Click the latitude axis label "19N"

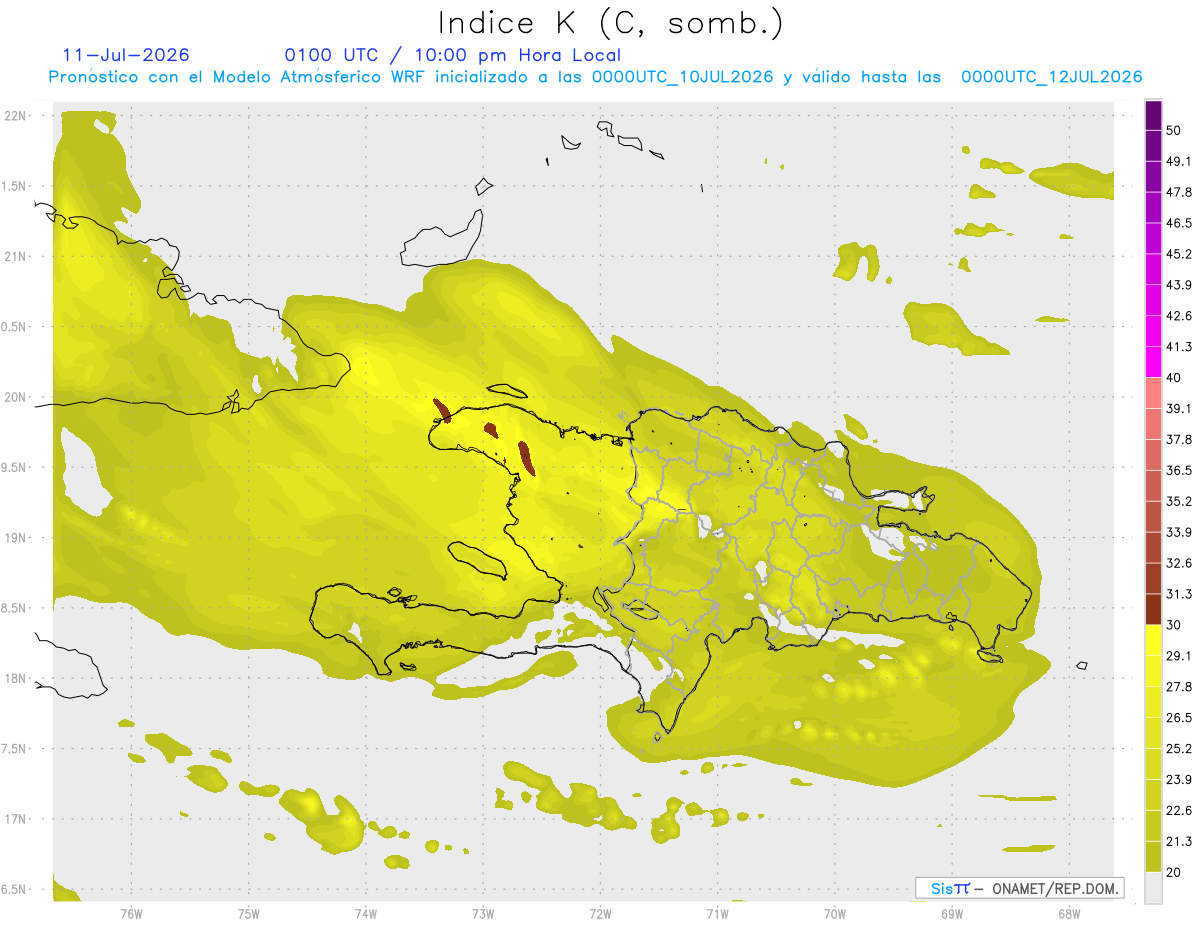pyautogui.click(x=17, y=538)
